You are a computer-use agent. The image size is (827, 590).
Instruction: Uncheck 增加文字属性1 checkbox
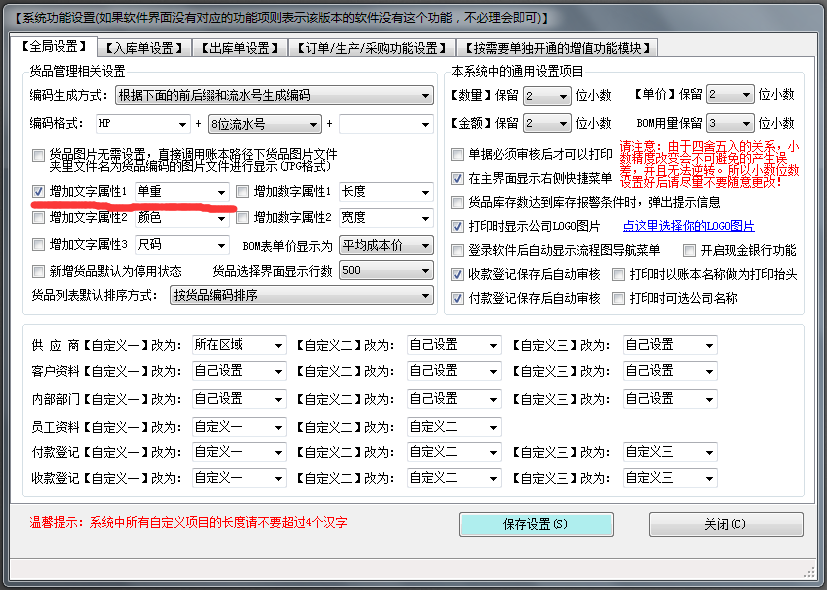pyautogui.click(x=39, y=190)
